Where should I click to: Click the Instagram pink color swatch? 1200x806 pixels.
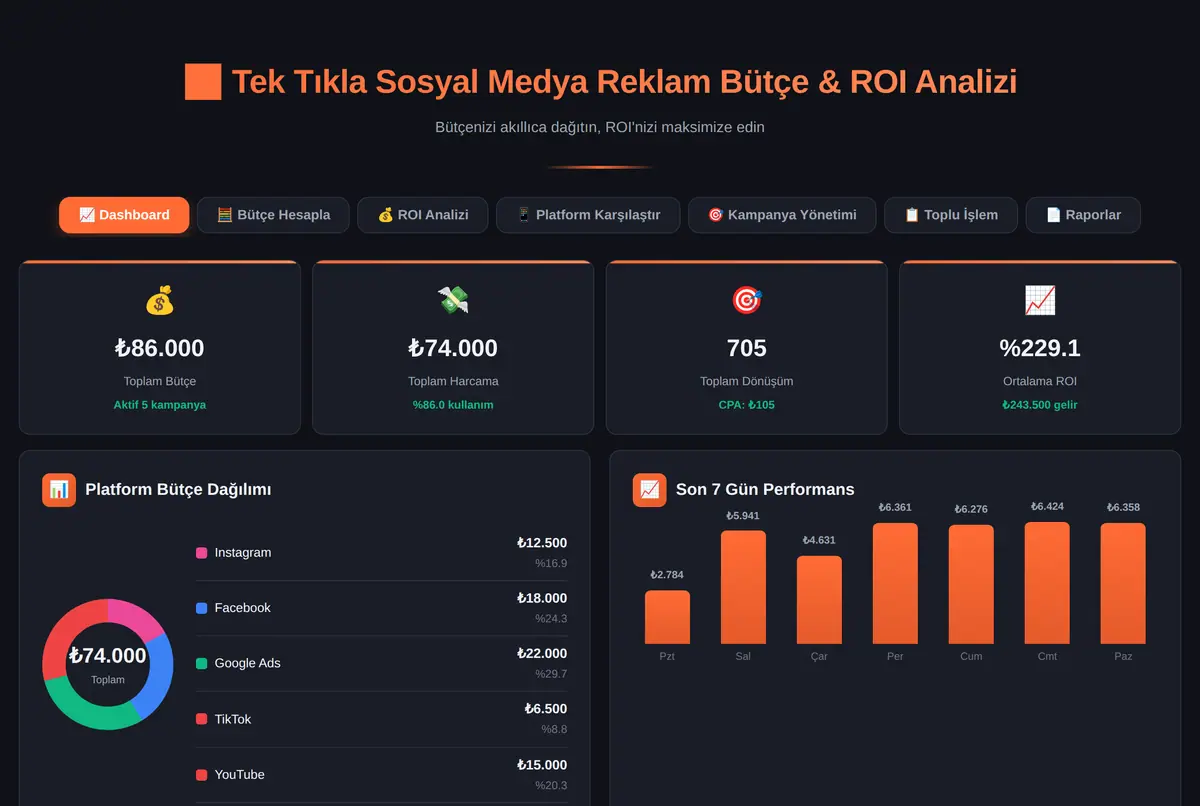pyautogui.click(x=202, y=553)
